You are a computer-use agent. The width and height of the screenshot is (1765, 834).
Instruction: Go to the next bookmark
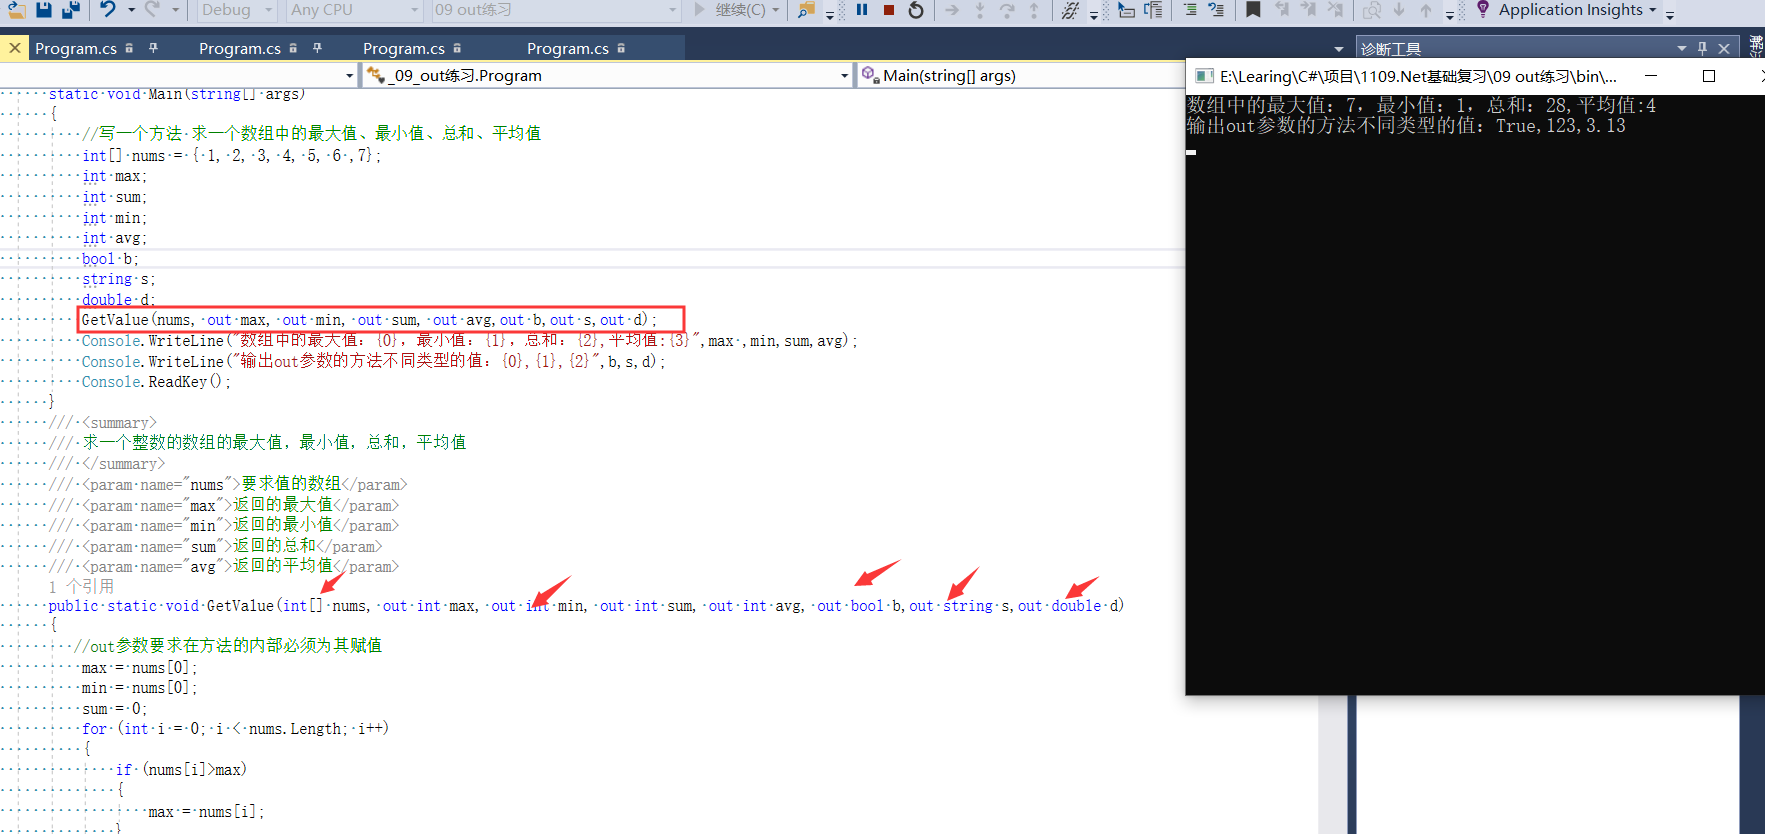tap(1308, 10)
